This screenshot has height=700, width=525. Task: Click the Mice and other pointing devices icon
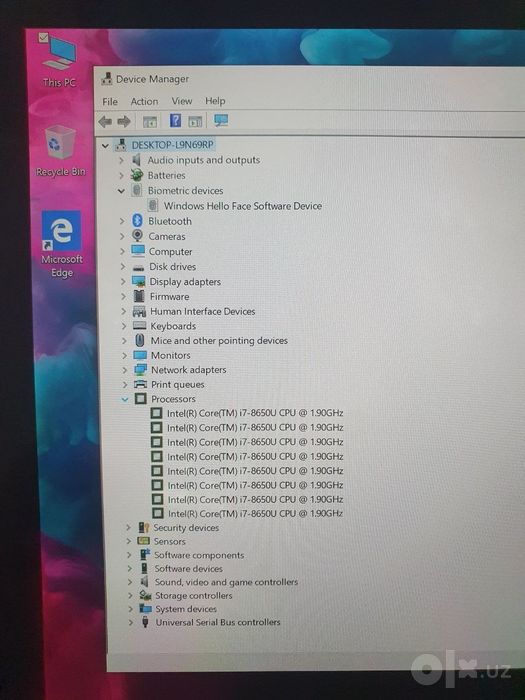[140, 341]
